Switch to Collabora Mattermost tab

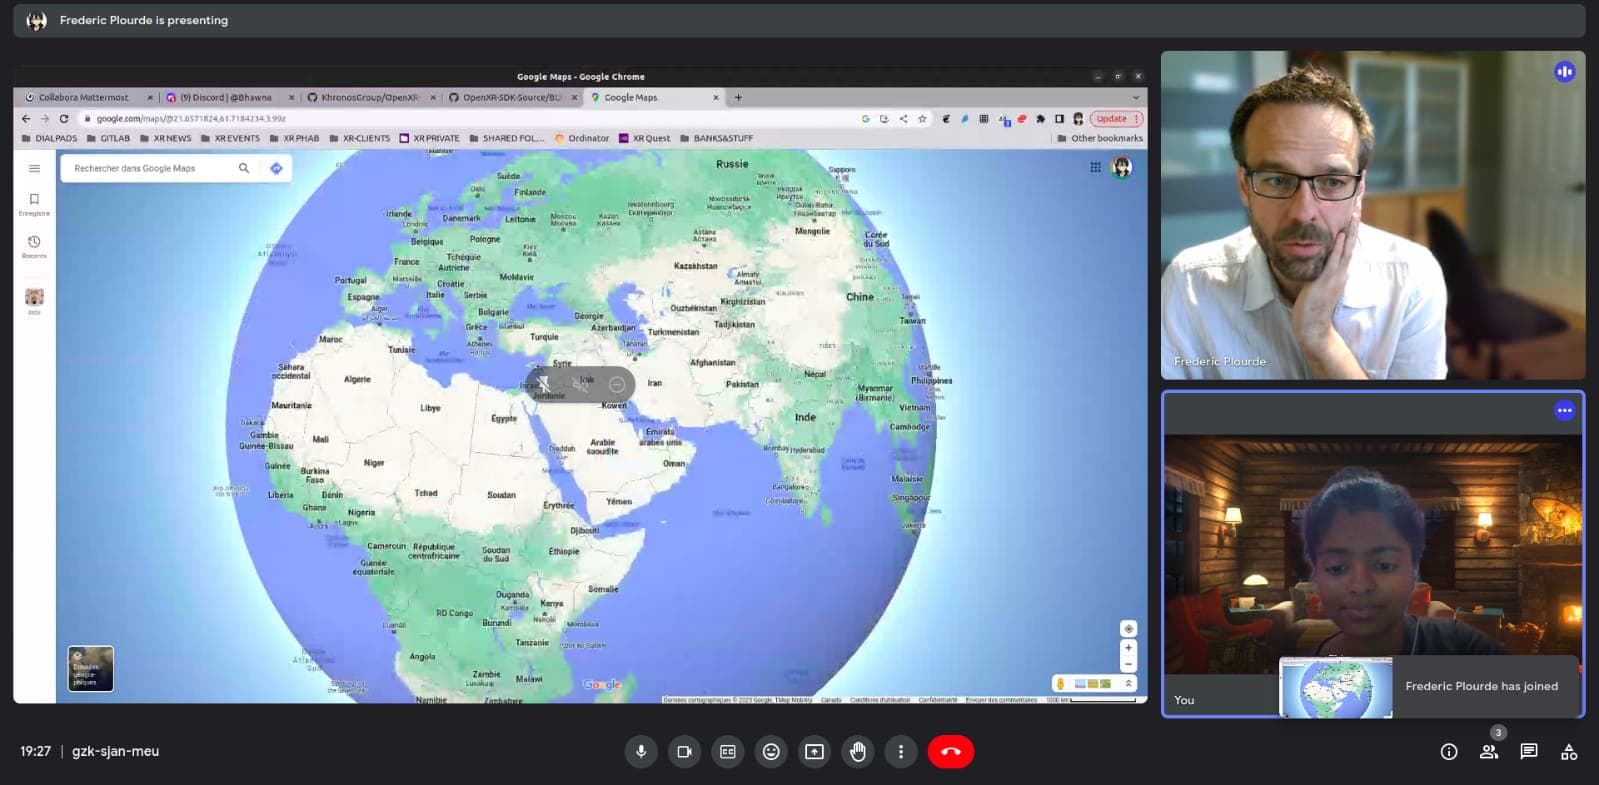coord(88,97)
